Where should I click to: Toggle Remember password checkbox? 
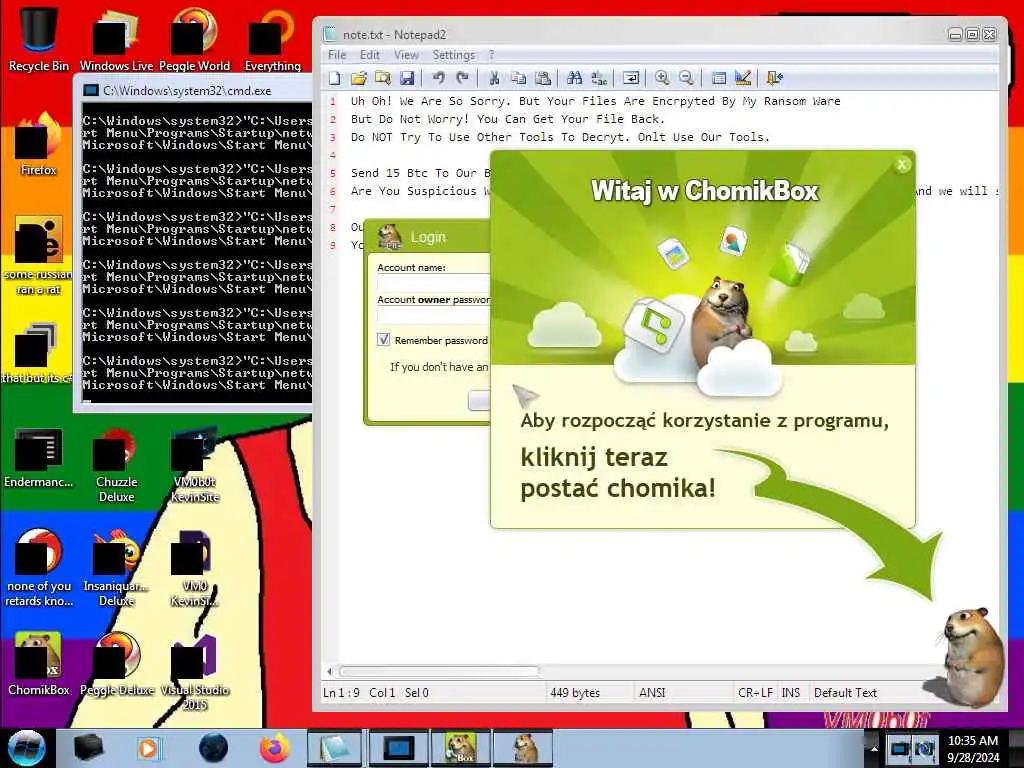click(383, 340)
